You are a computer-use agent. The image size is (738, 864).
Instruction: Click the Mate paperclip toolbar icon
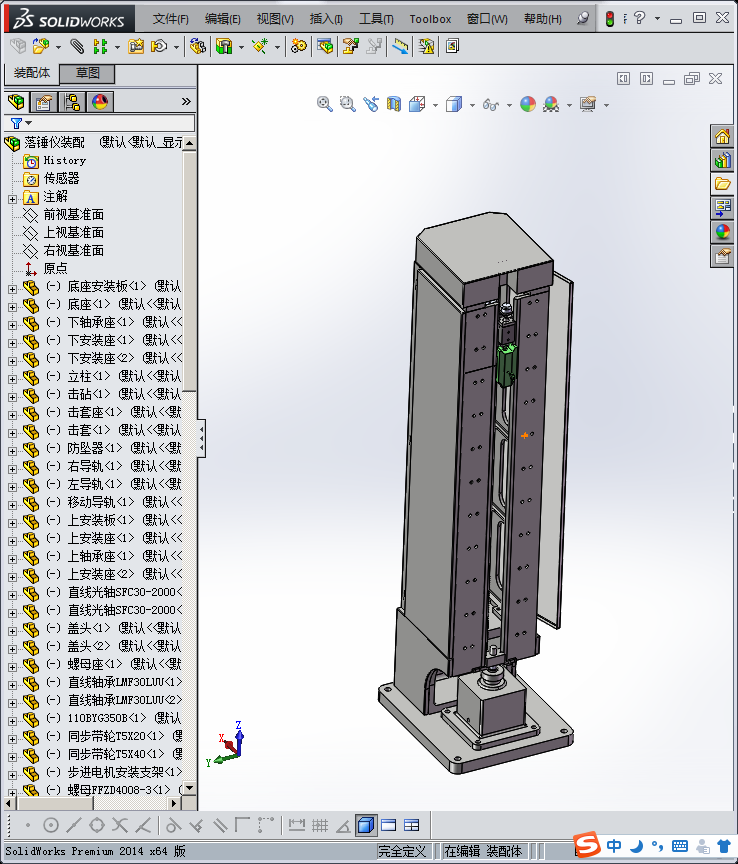click(x=77, y=46)
